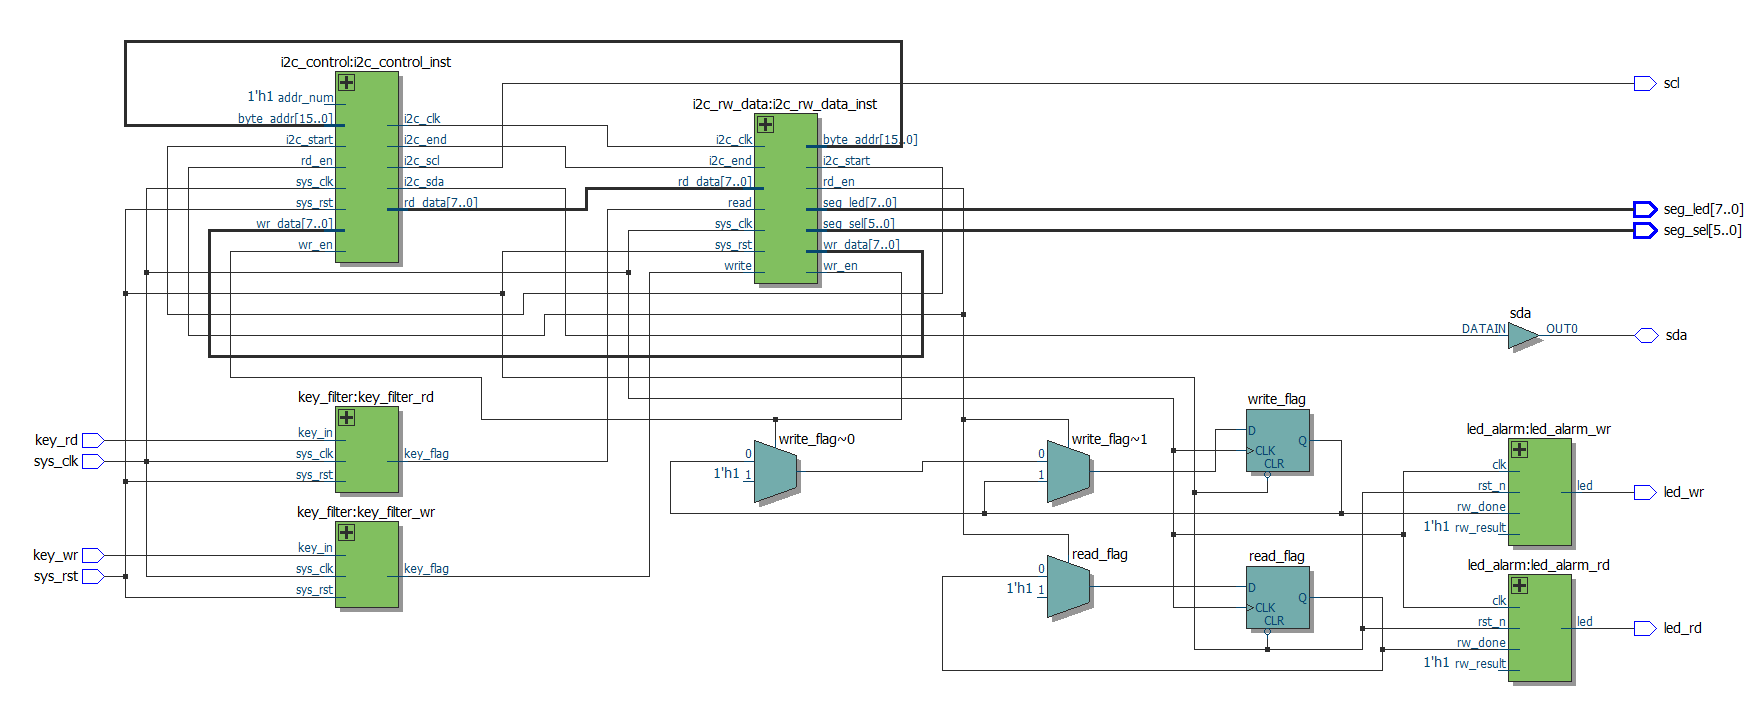Expand key_filter_rd instance with plus icon
The height and width of the screenshot is (713, 1761).
(x=346, y=417)
